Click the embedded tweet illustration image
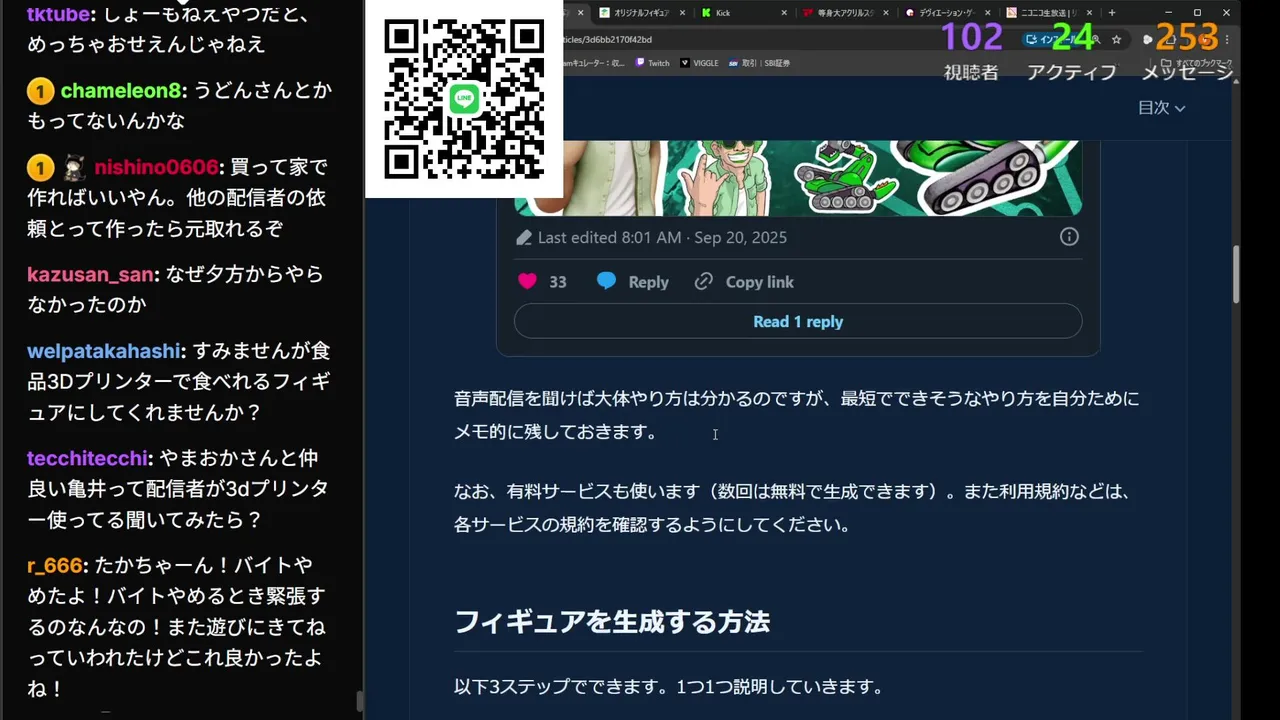Viewport: 1280px width, 720px height. (798, 178)
